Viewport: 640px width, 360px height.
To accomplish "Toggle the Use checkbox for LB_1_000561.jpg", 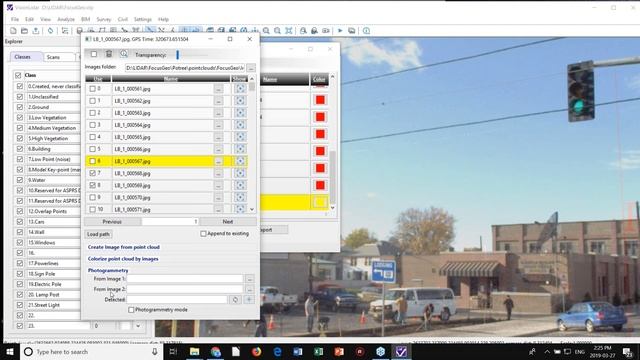I will click(93, 89).
